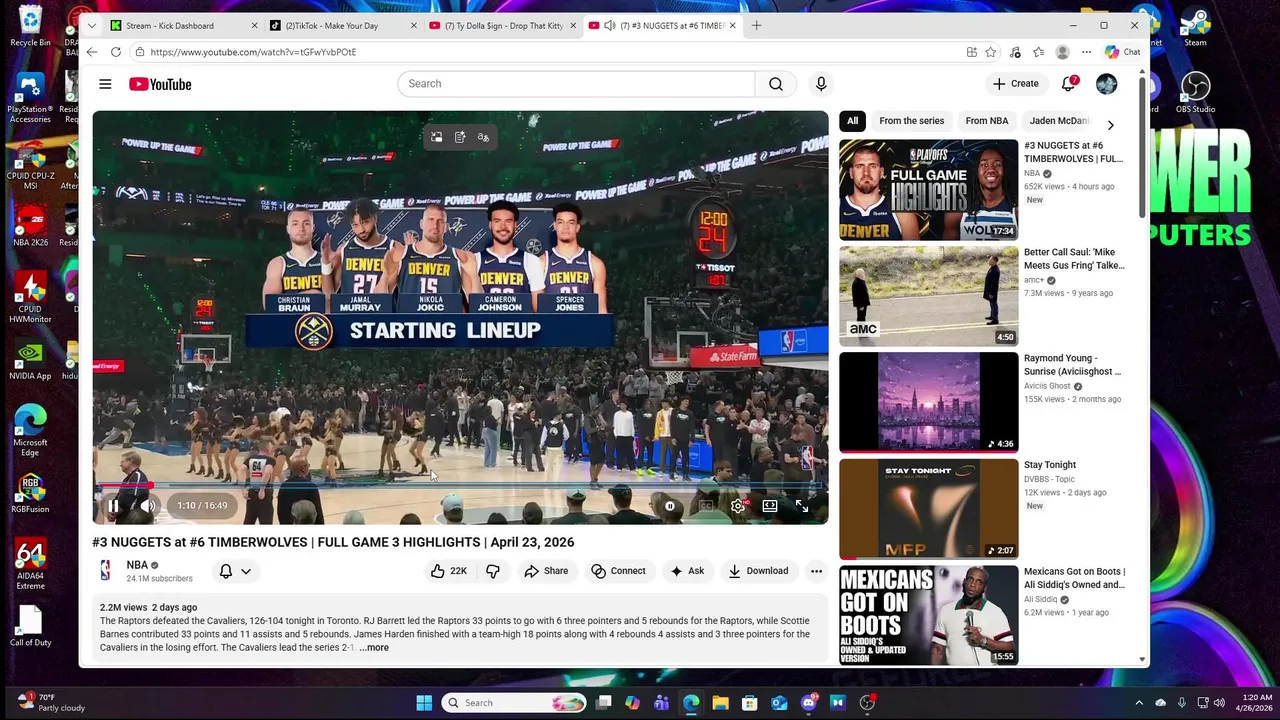Open the YouTube account avatar menu
The image size is (1280, 720).
click(1106, 84)
